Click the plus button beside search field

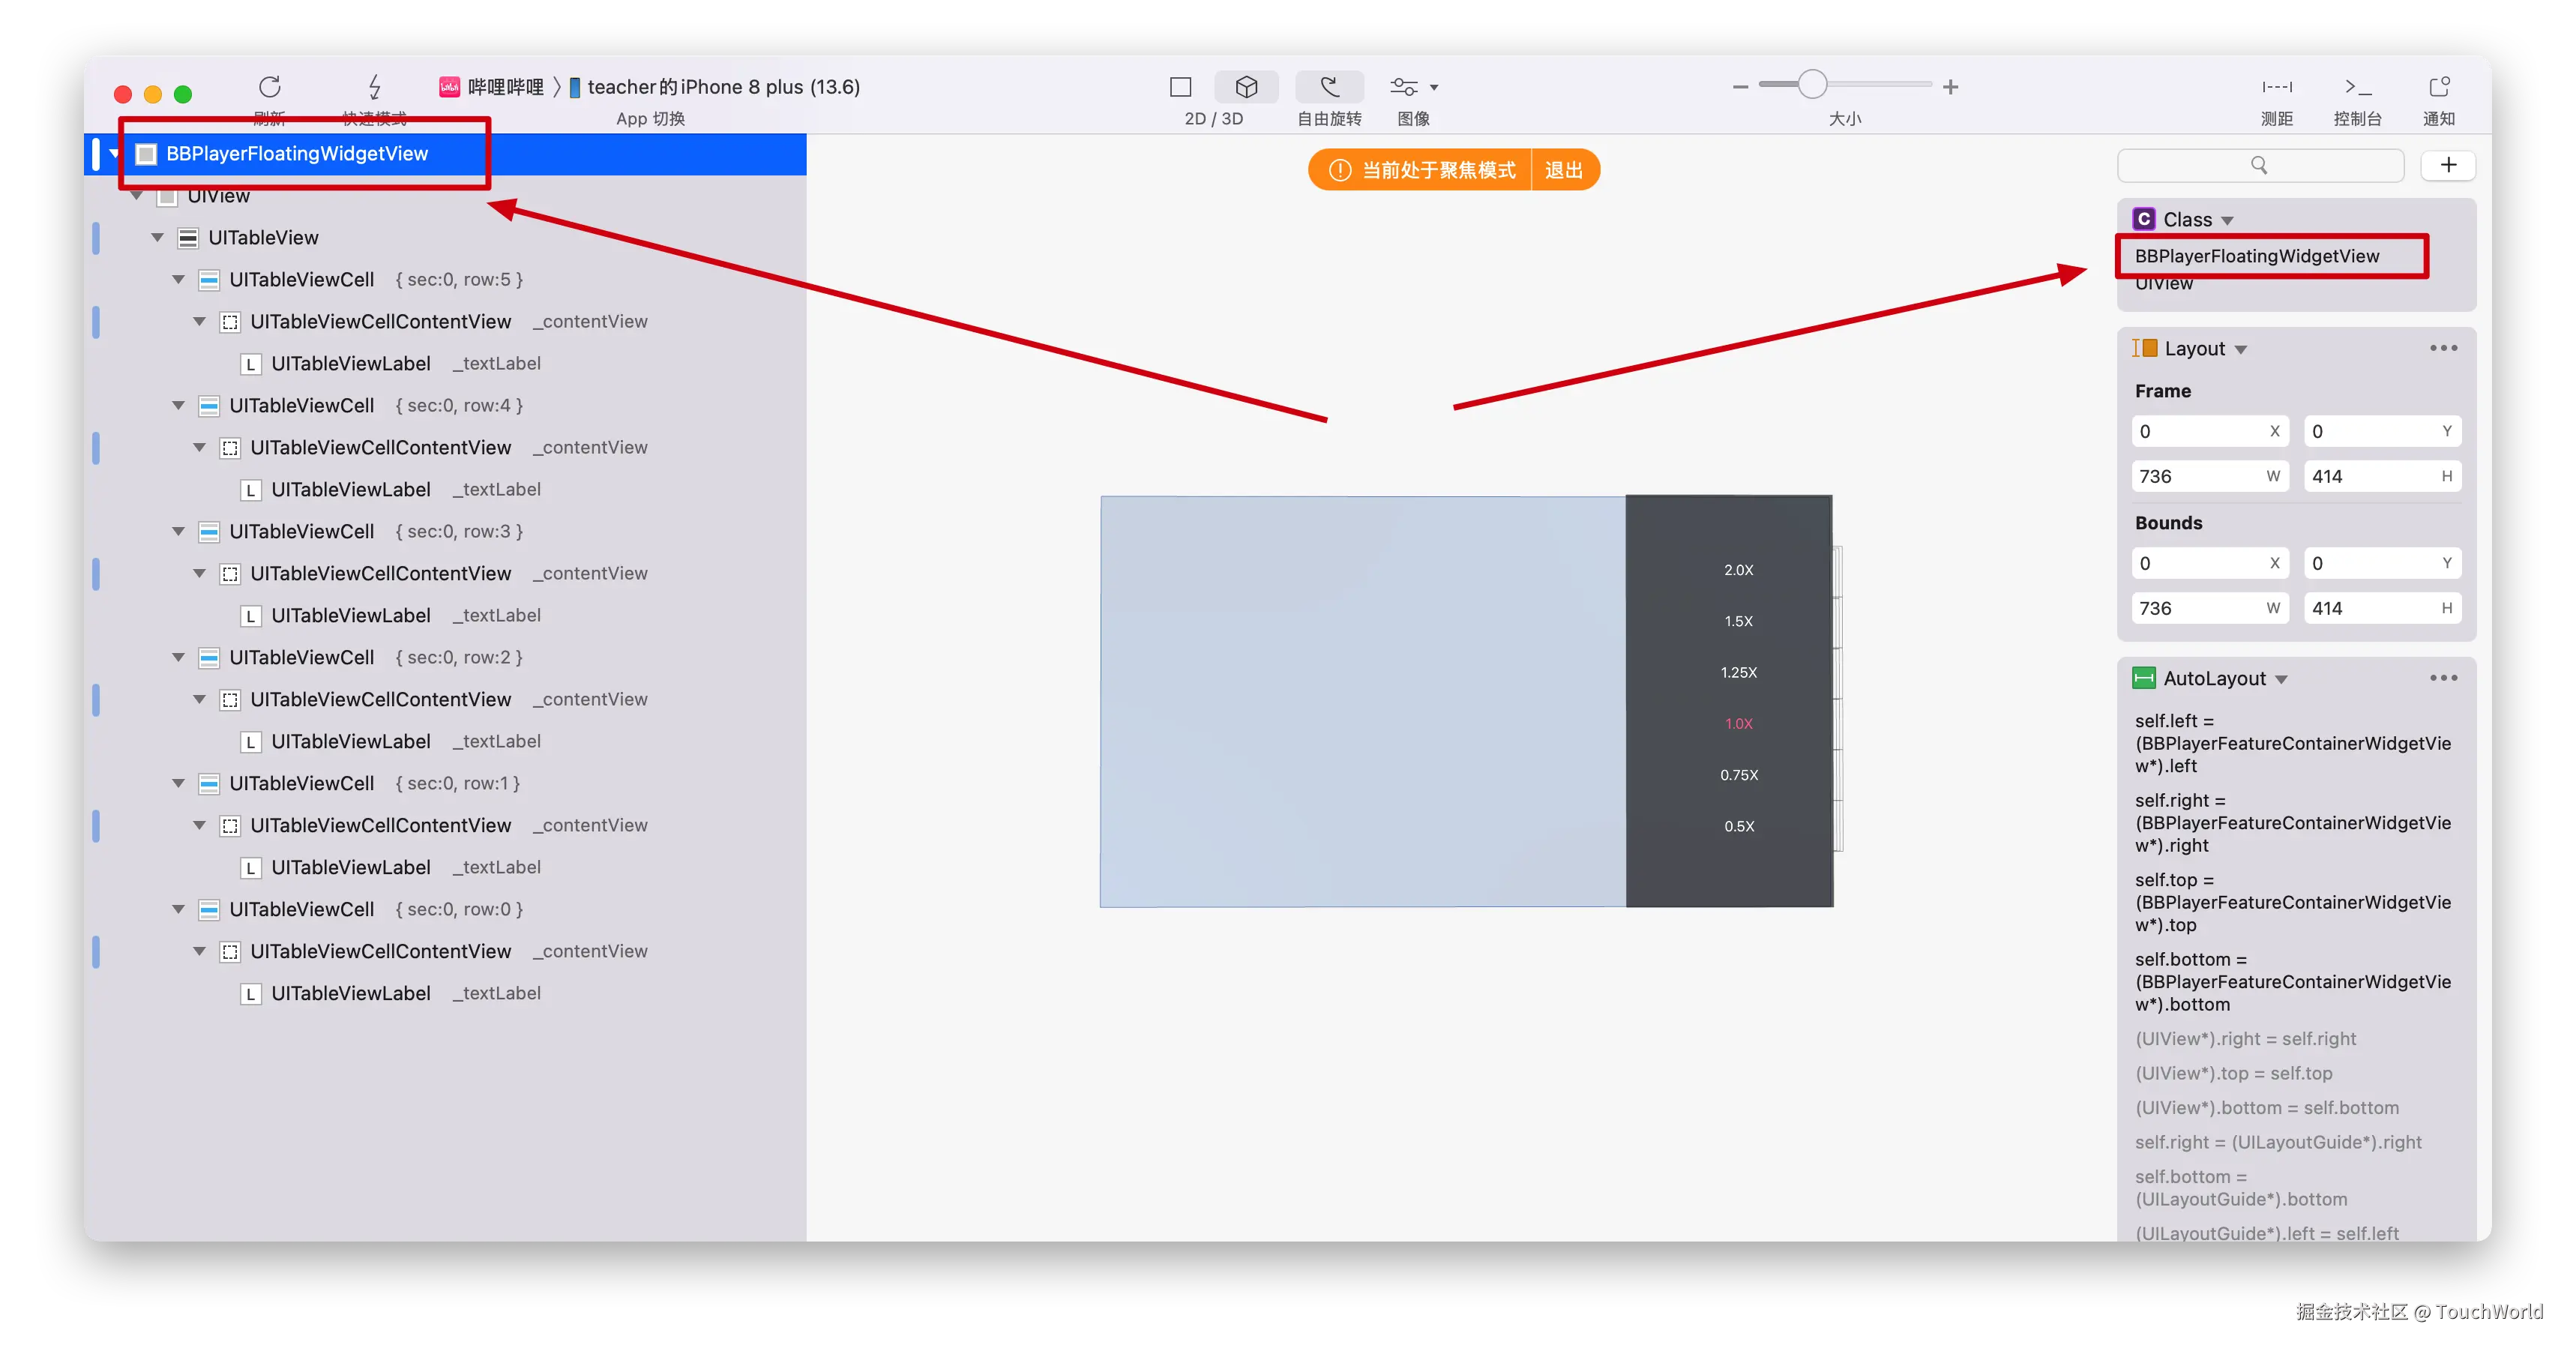pos(2448,165)
